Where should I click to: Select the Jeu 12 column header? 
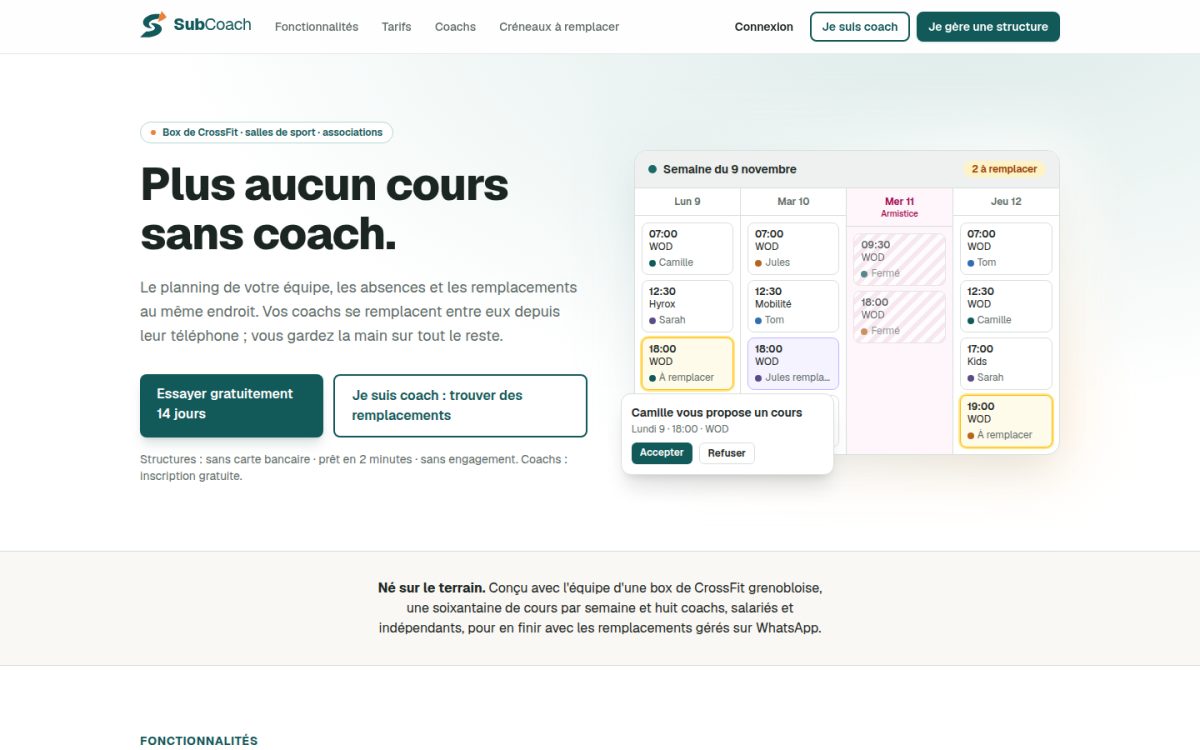(x=1006, y=201)
